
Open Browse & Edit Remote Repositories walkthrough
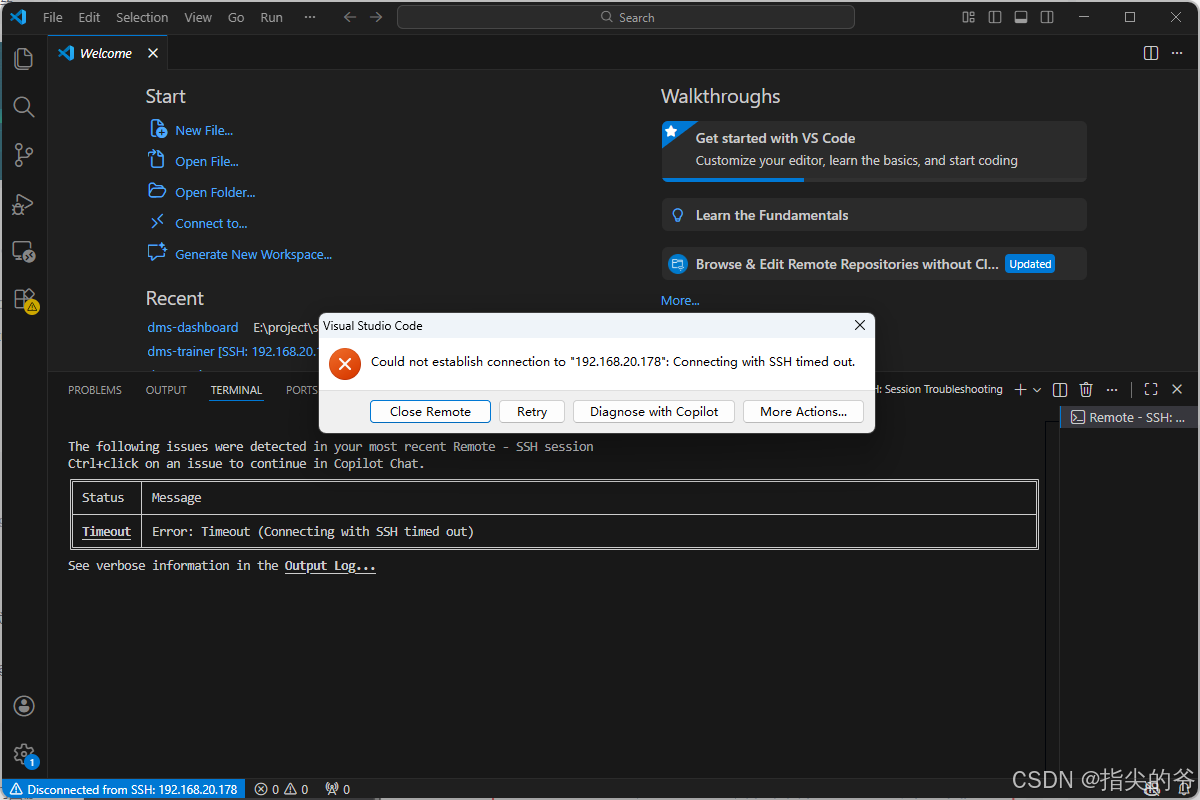click(x=874, y=264)
